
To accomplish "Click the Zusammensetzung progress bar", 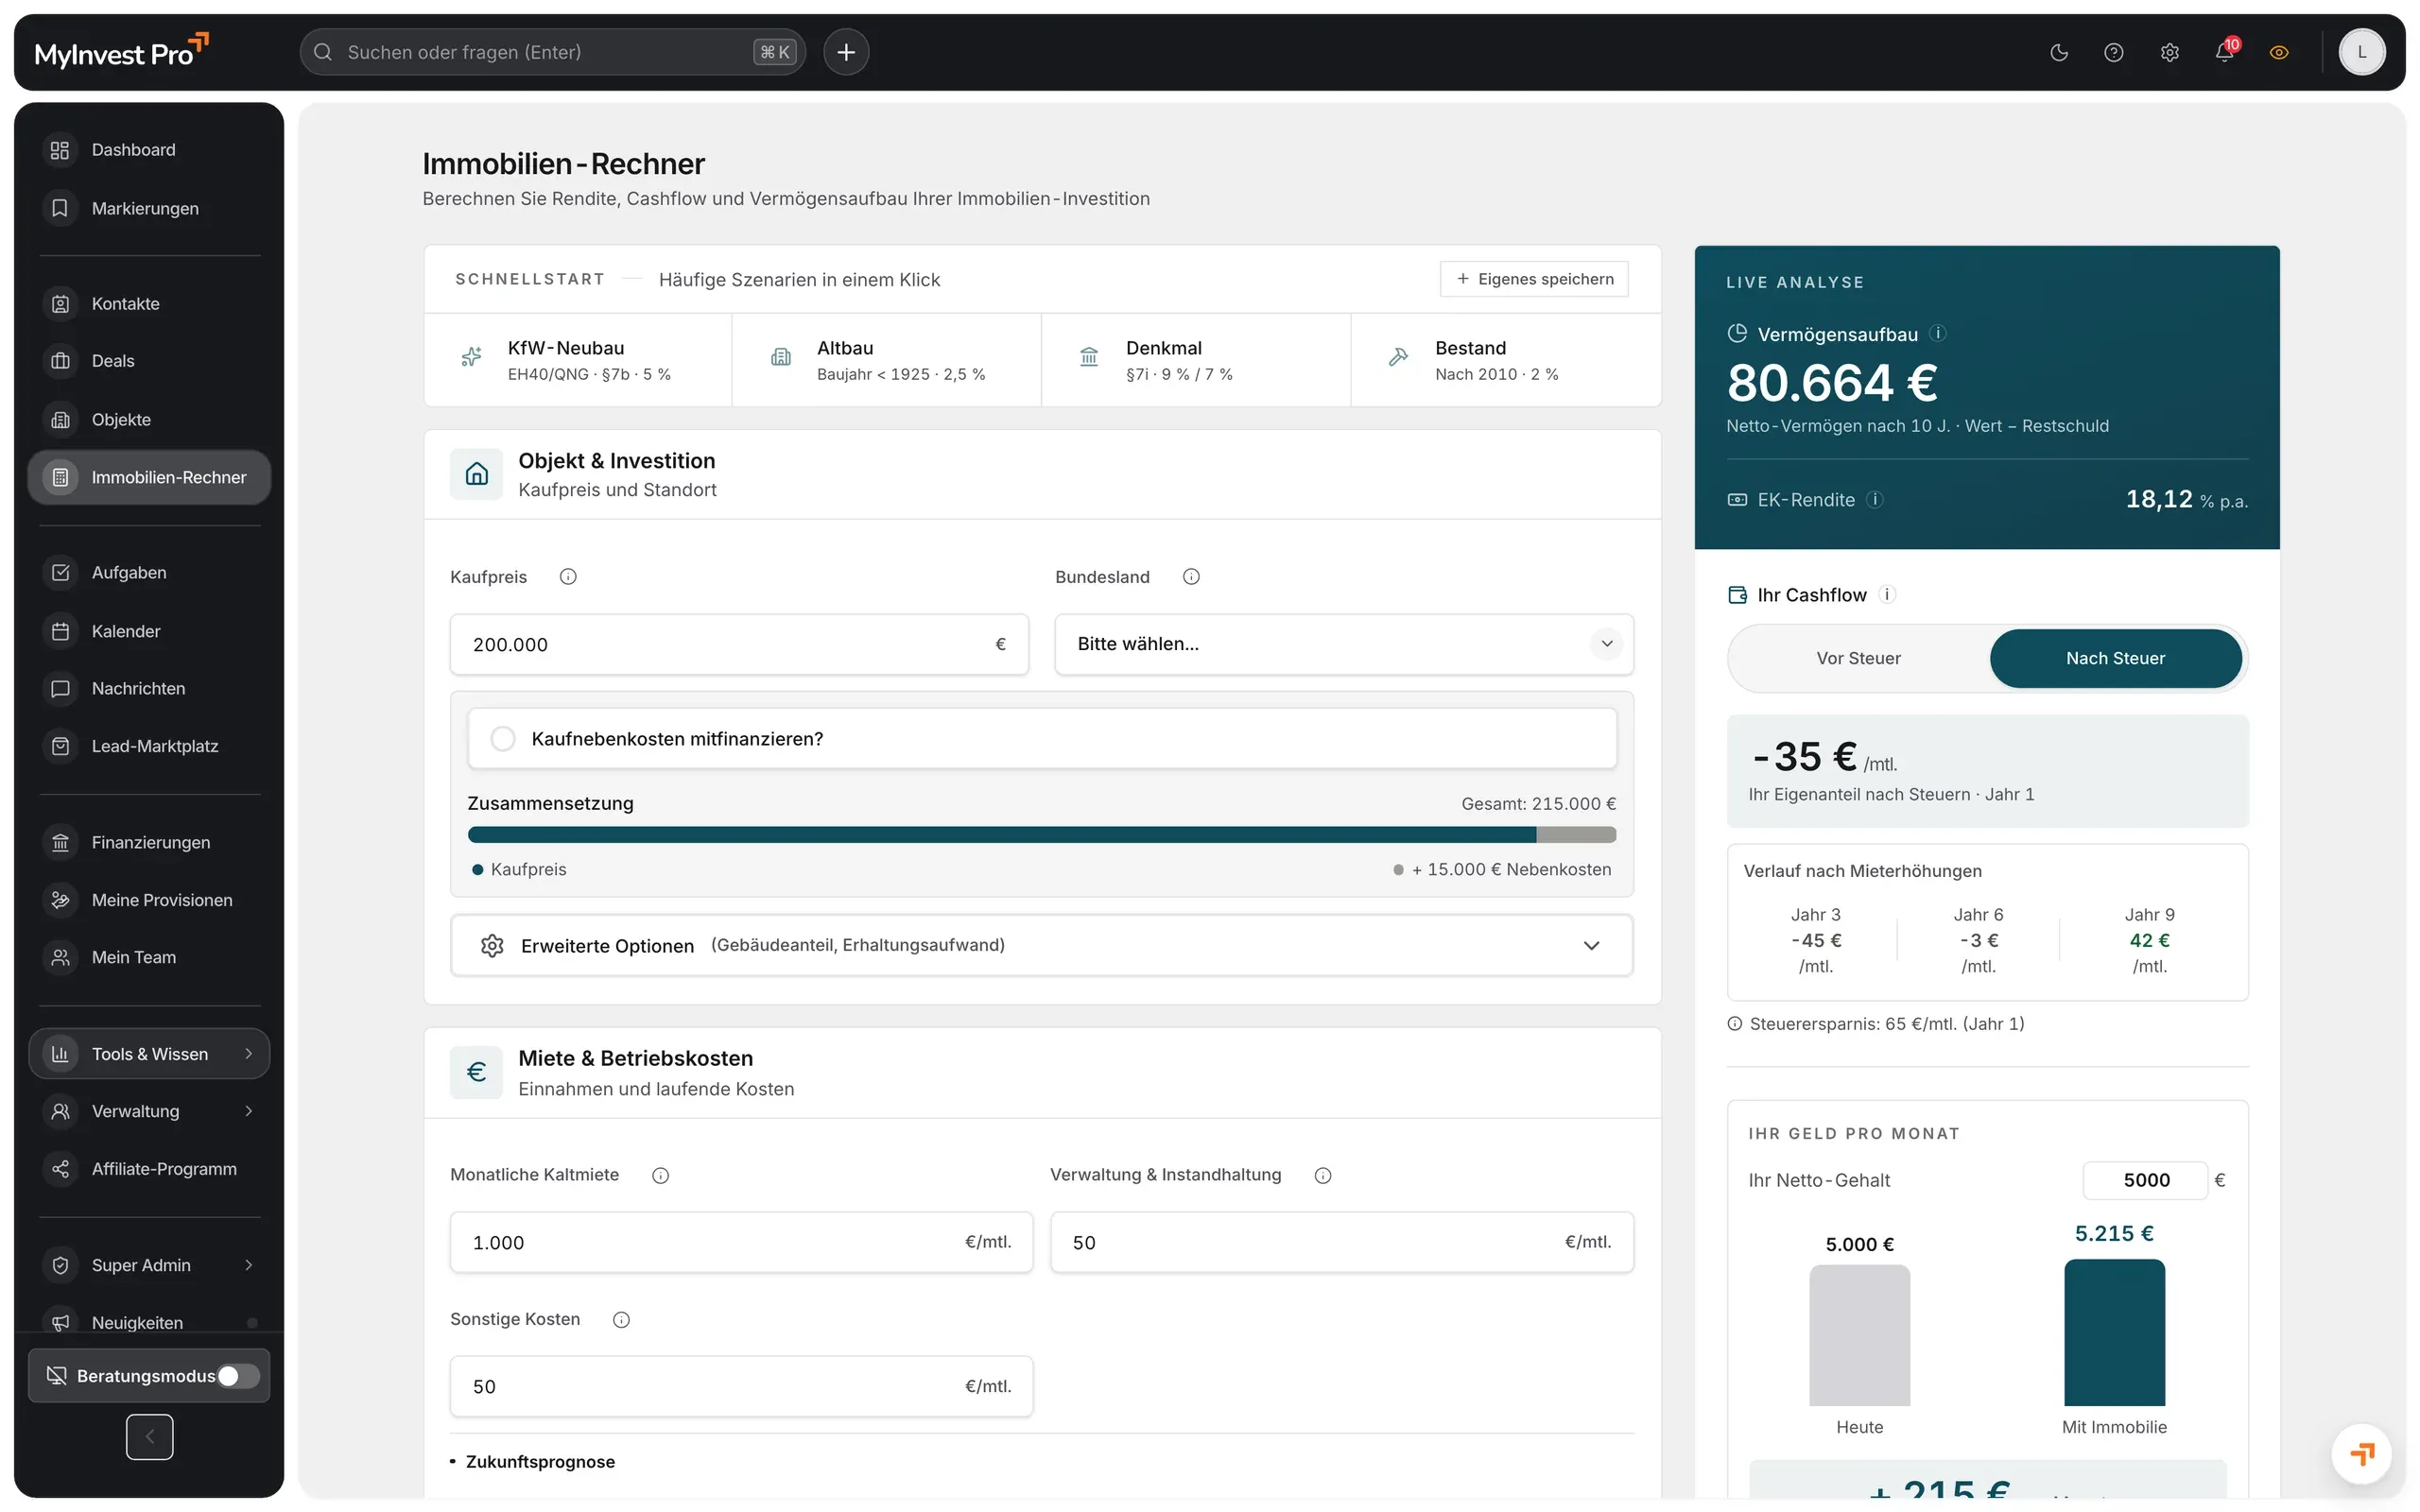I will 1042,835.
